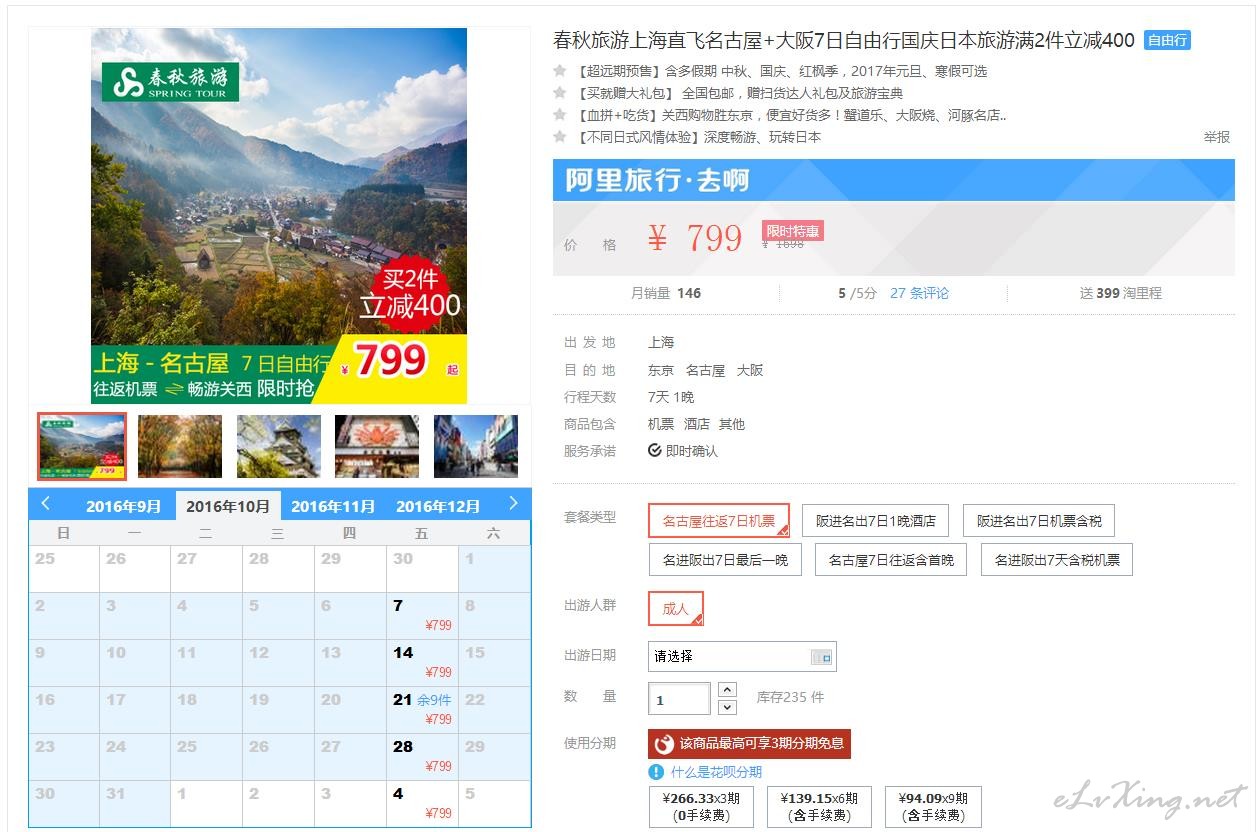The image size is (1258, 832).
Task: Pick October 21 with 余9件 on calendar
Action: click(x=422, y=709)
